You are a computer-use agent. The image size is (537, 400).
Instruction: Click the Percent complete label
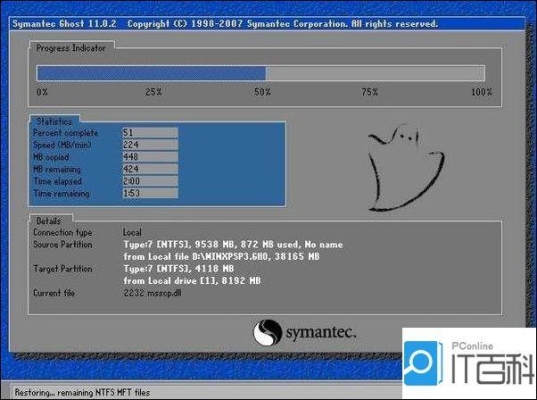[65, 133]
